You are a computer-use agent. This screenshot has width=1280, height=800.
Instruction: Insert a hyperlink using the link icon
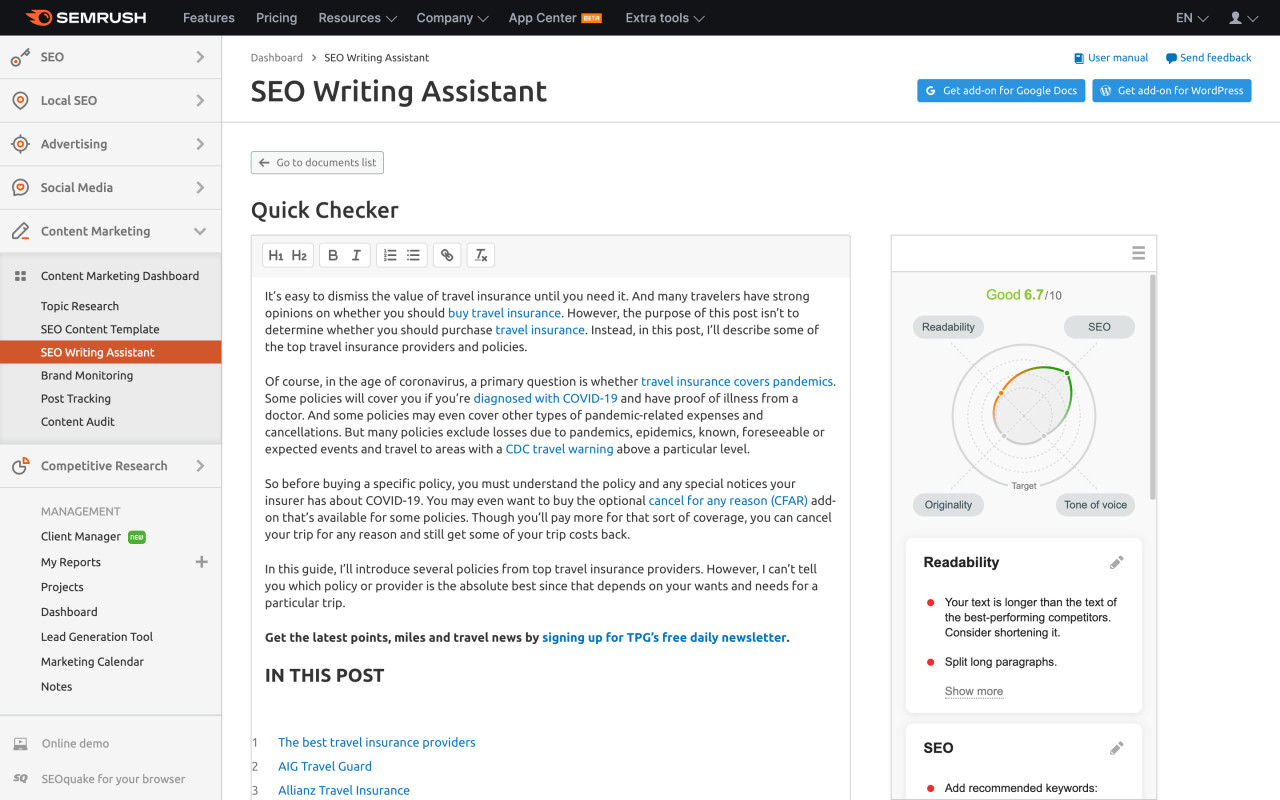click(x=447, y=255)
